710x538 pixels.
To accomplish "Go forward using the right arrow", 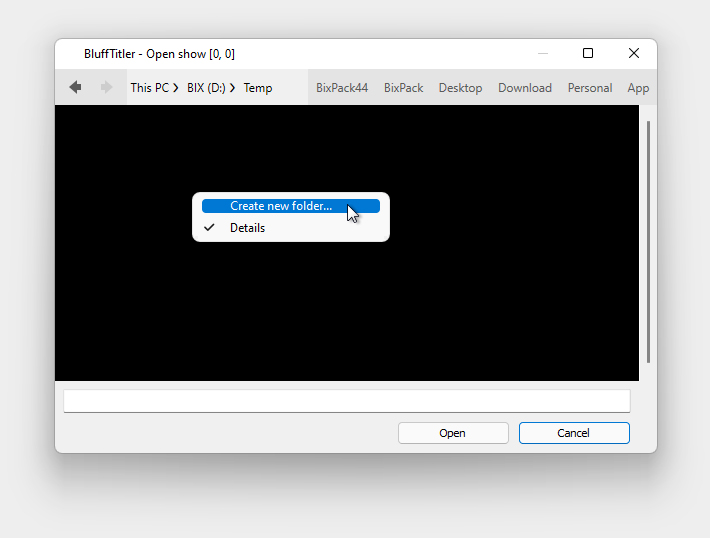I will [106, 87].
